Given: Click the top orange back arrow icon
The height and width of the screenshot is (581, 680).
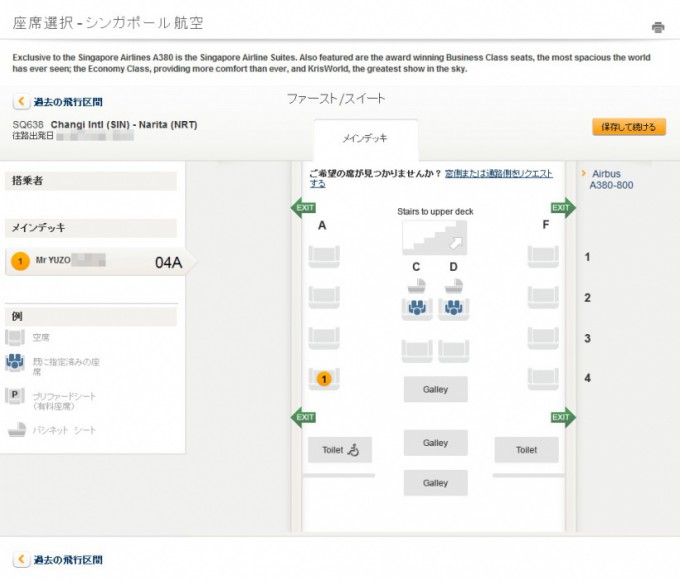Looking at the screenshot, I should tap(21, 101).
